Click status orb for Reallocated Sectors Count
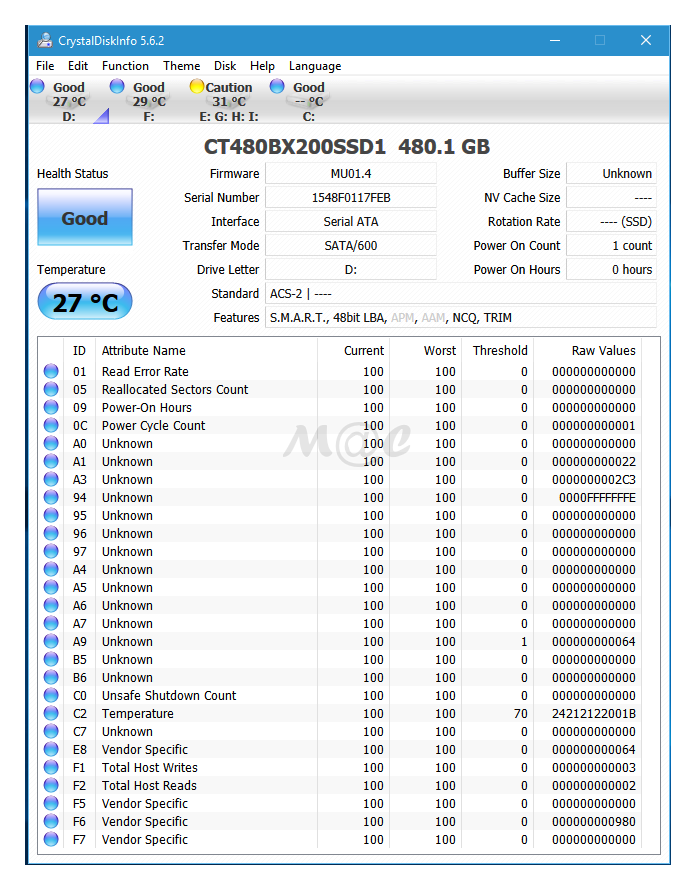696x890 pixels. (51, 389)
